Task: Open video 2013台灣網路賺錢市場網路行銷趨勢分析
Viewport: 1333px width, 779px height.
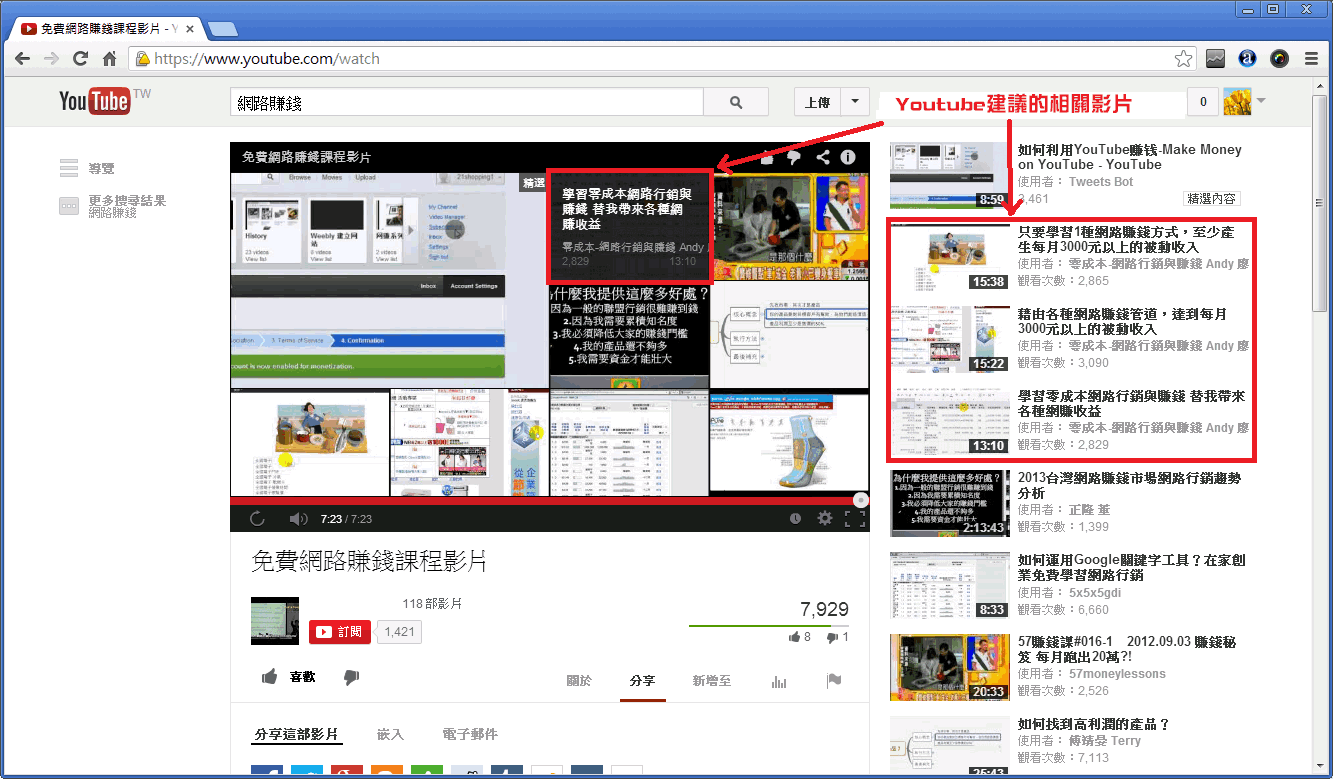Action: 1129,486
